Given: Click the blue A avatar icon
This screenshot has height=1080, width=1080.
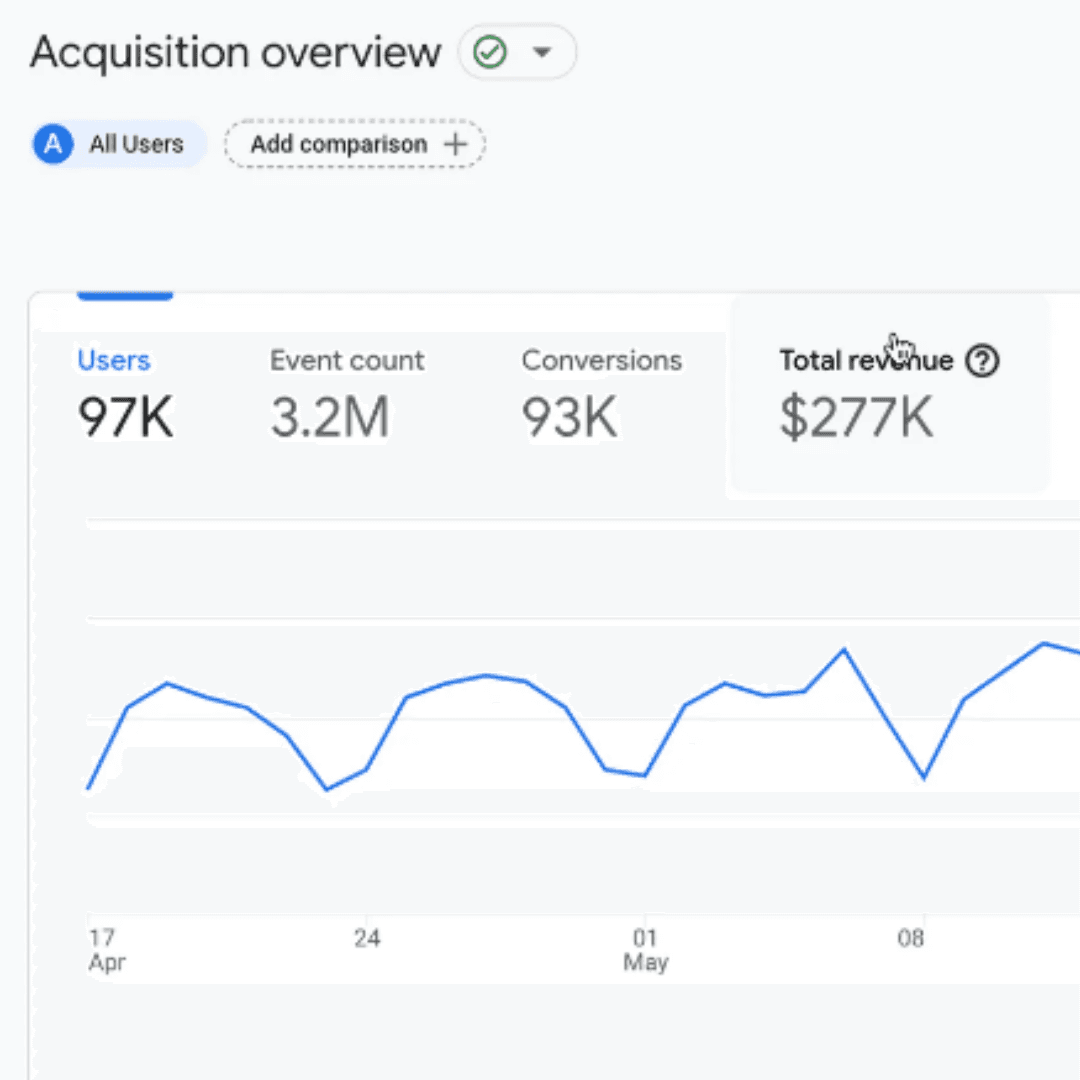Looking at the screenshot, I should click(53, 144).
